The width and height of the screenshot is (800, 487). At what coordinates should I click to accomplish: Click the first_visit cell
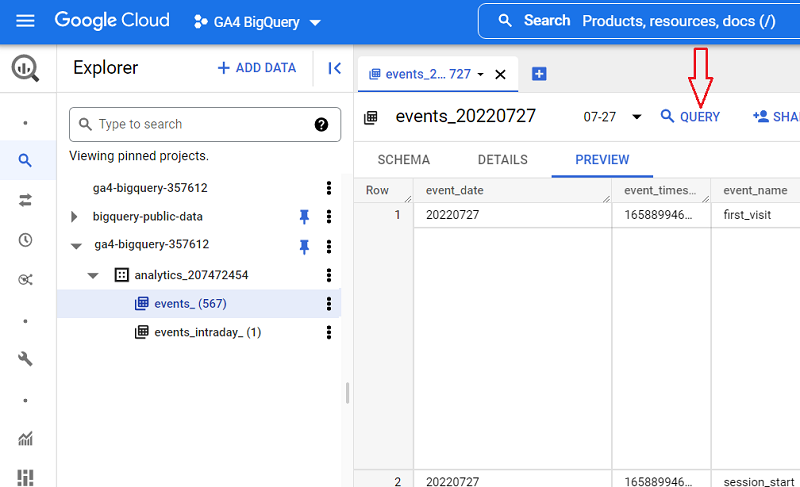coord(747,215)
